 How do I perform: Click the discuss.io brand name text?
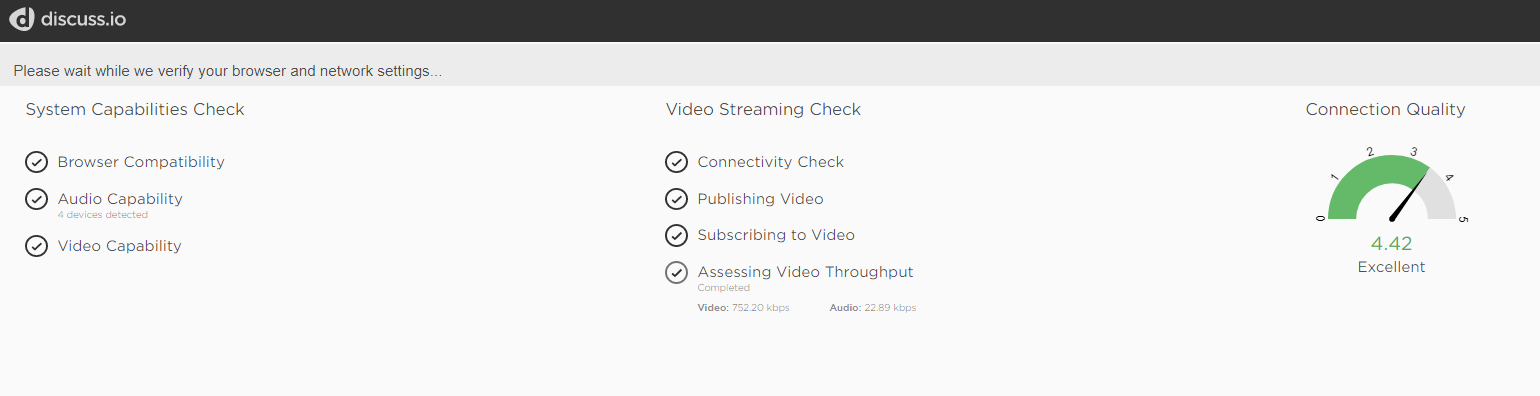click(84, 19)
